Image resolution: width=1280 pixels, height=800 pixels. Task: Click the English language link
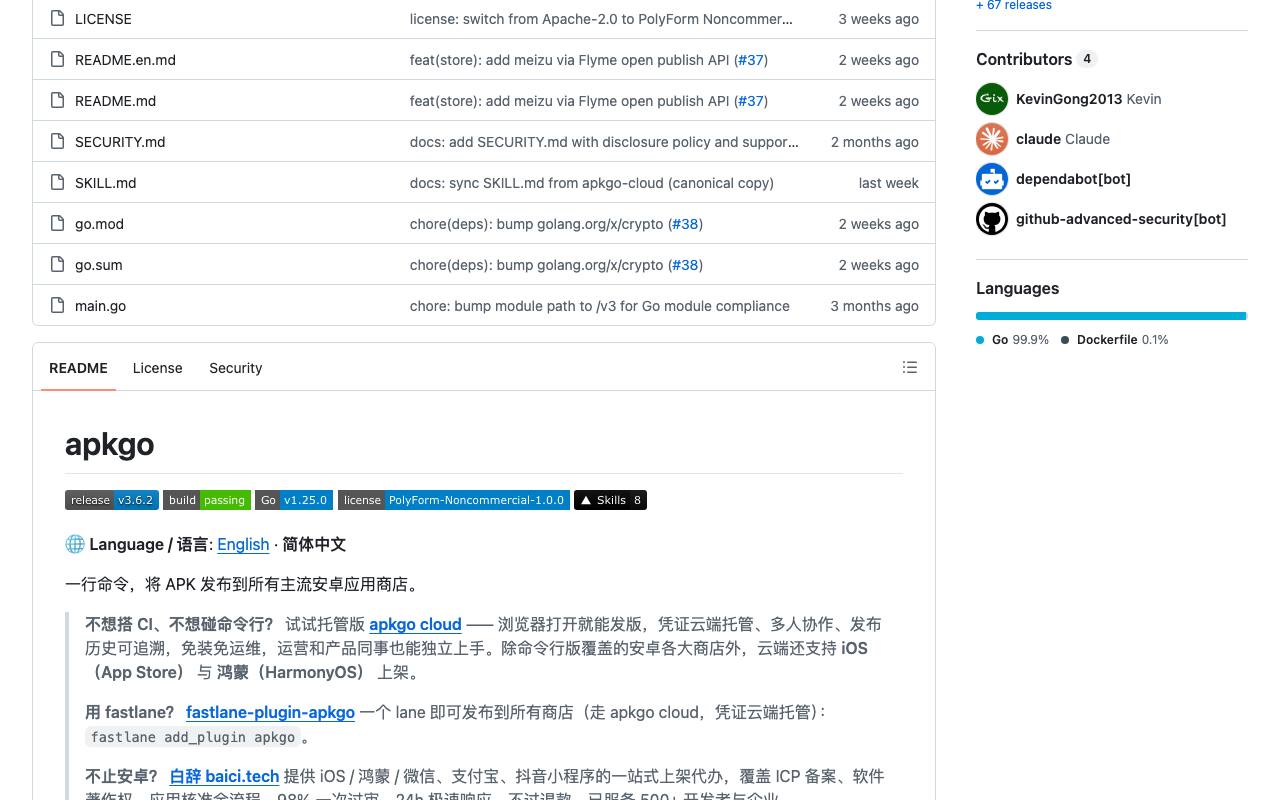click(243, 544)
